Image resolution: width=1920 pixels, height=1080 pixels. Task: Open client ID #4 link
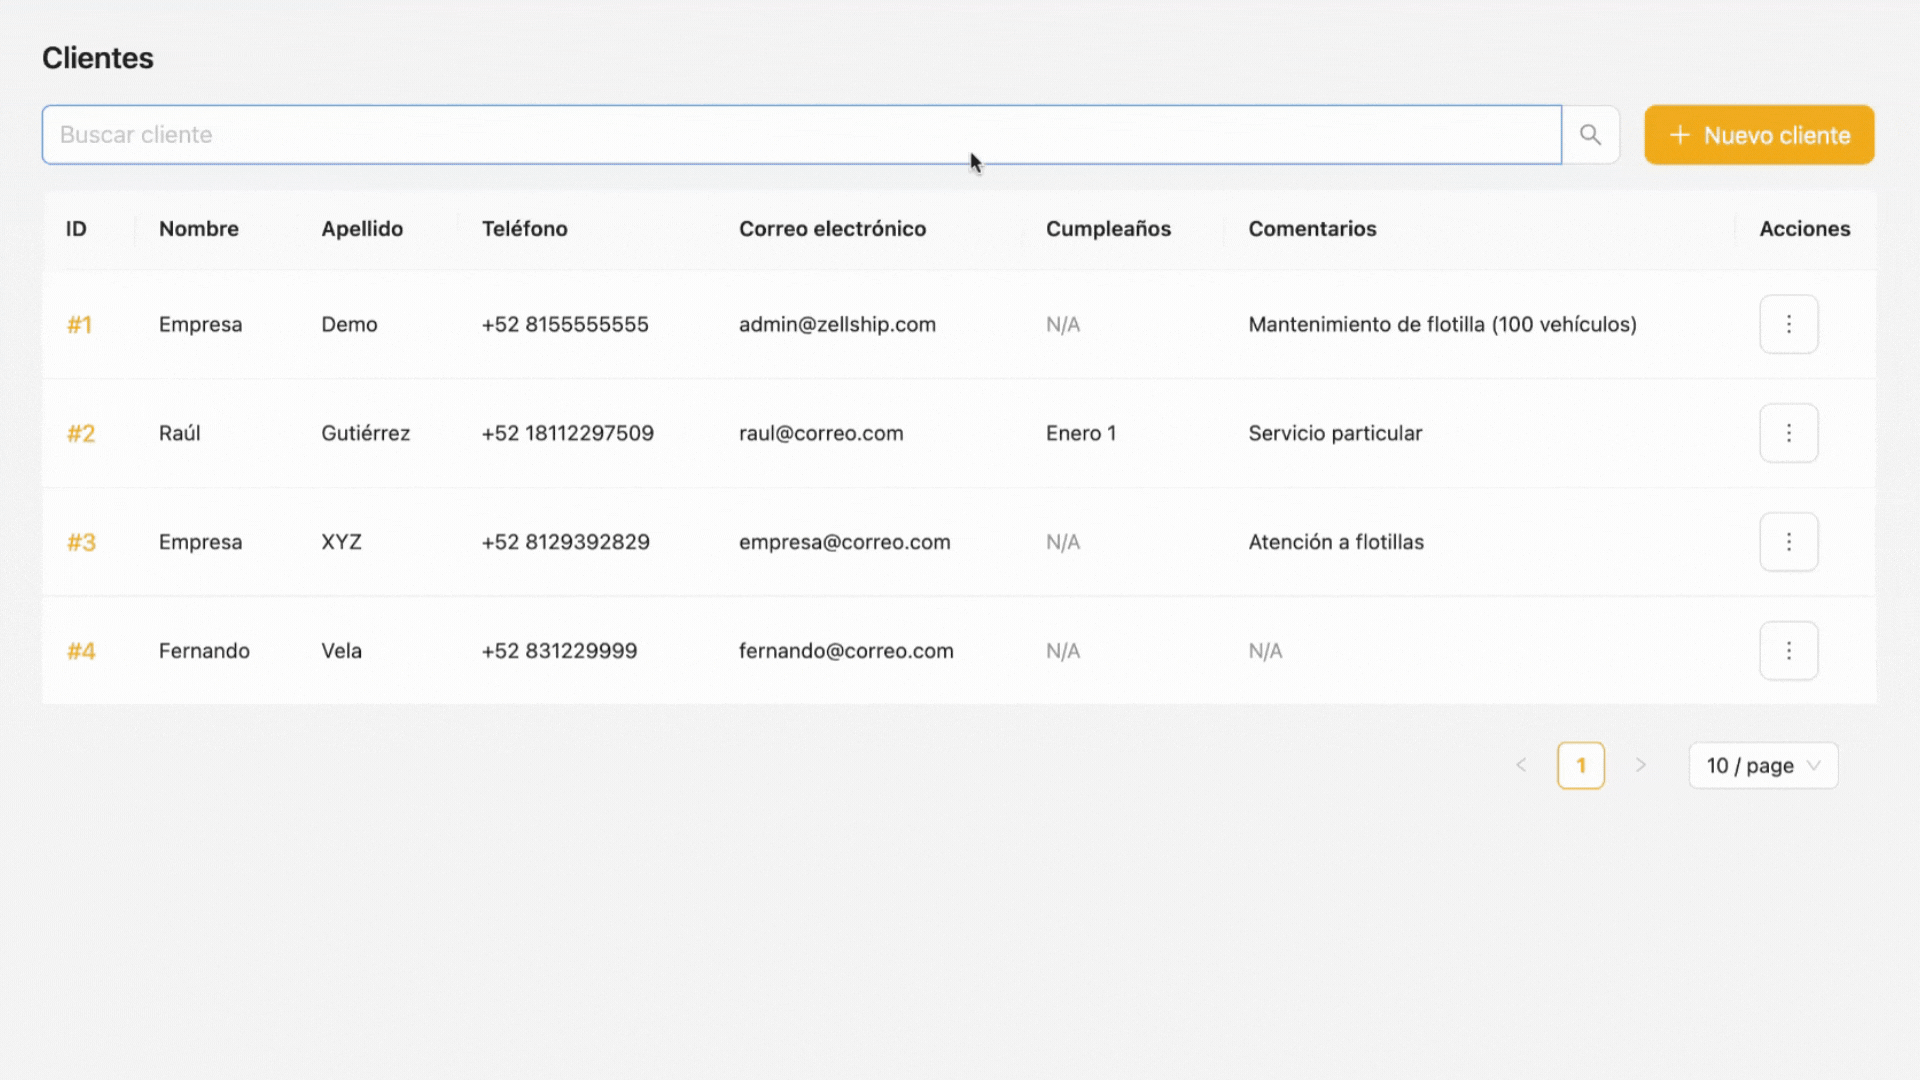(x=81, y=651)
